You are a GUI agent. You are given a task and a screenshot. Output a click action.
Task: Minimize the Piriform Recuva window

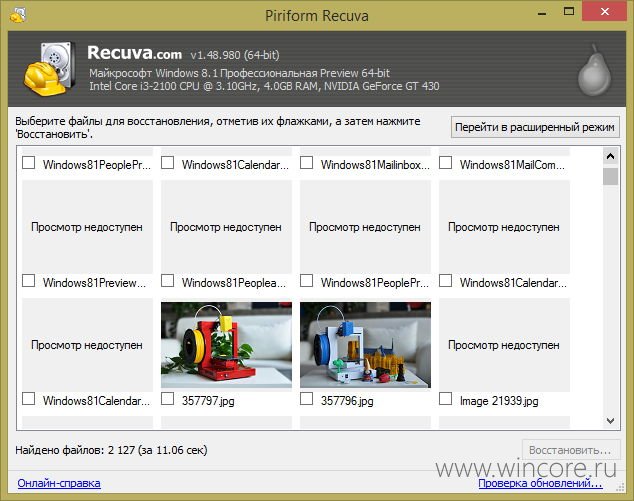click(x=542, y=14)
